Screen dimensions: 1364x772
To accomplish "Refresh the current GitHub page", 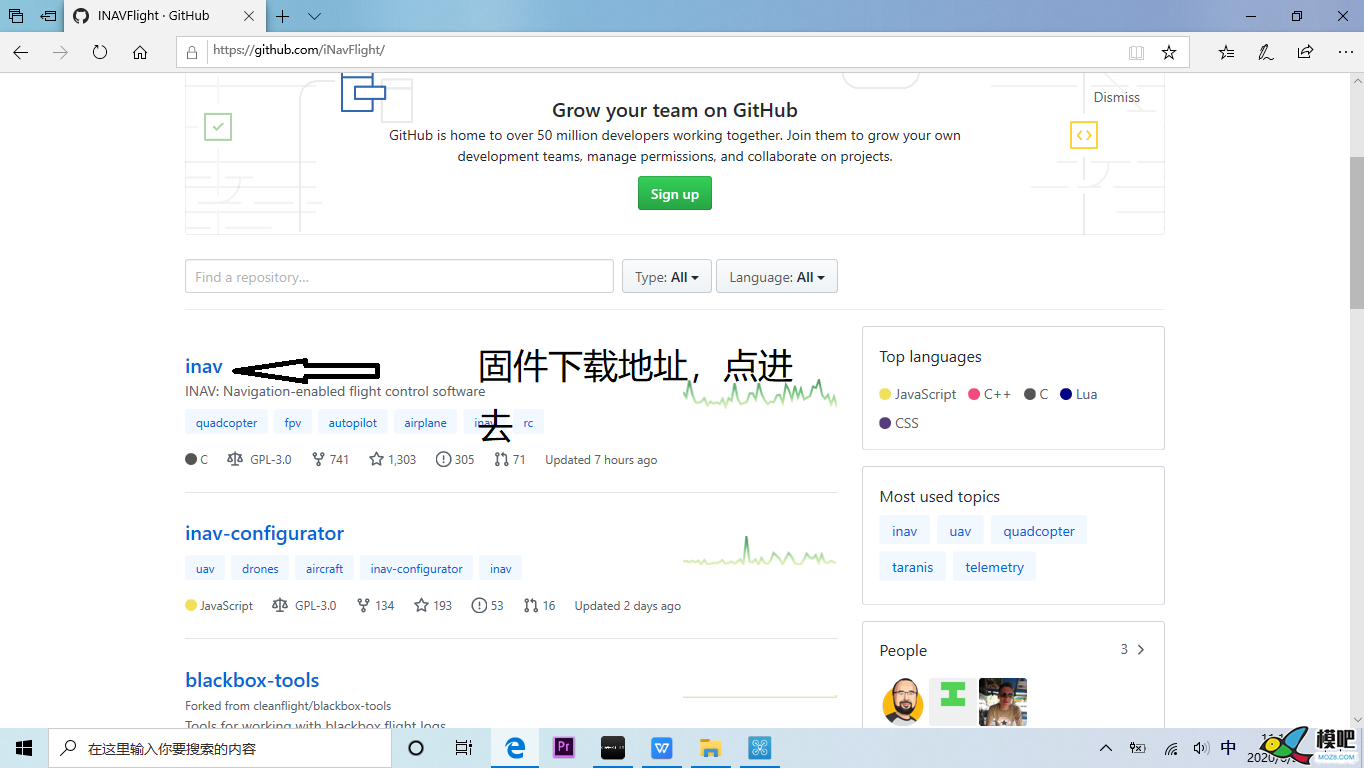I will point(100,52).
